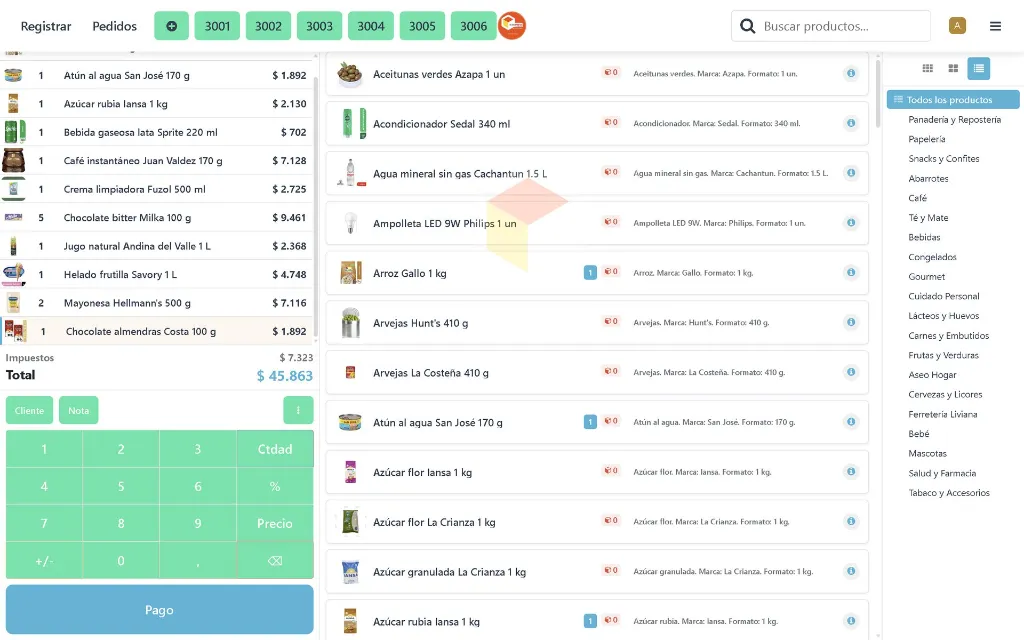Click numpad key 5
The height and width of the screenshot is (640, 1024).
pyautogui.click(x=121, y=486)
